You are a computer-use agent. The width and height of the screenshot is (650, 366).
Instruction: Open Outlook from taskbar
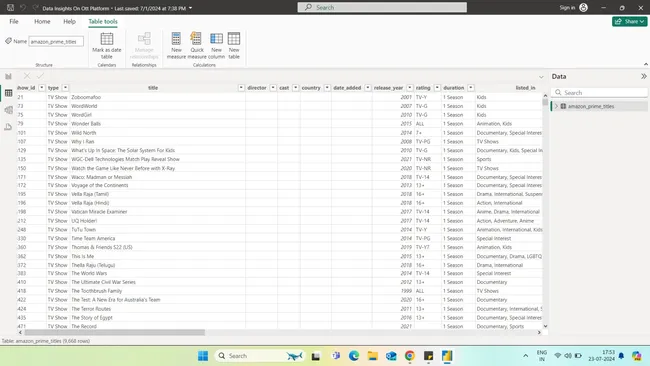point(391,356)
